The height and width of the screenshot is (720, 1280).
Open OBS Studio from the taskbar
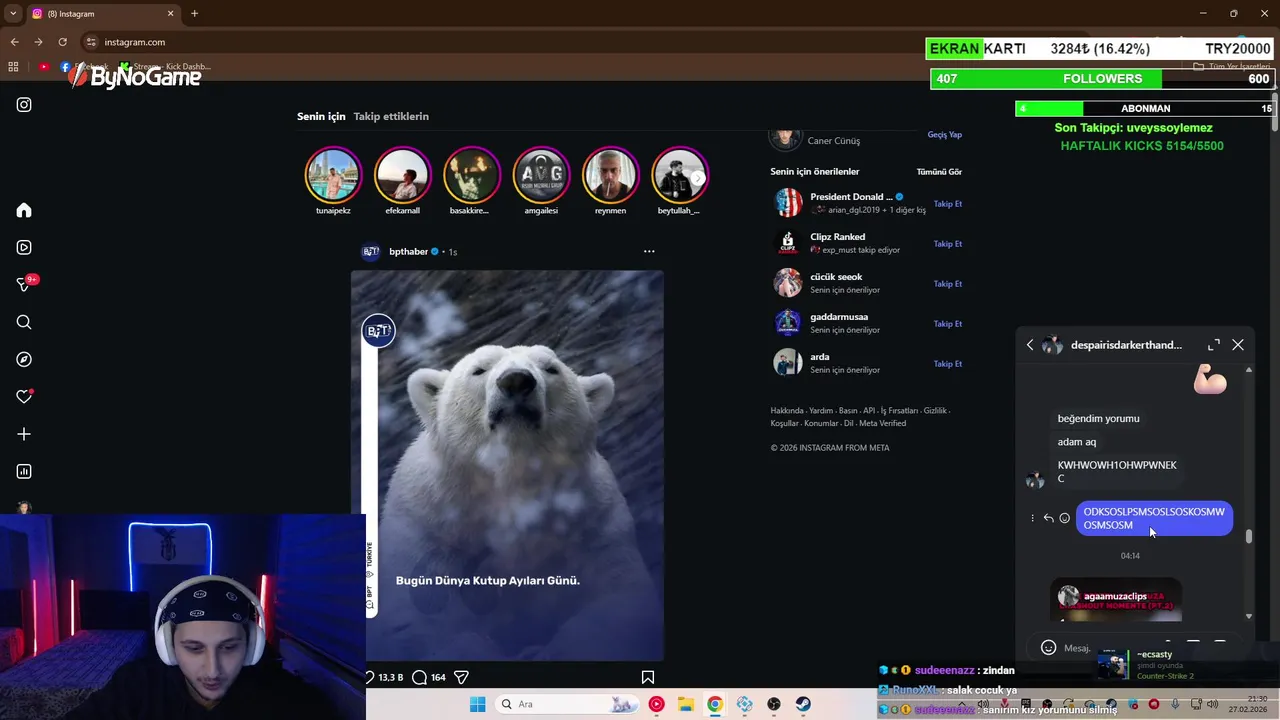pos(774,704)
